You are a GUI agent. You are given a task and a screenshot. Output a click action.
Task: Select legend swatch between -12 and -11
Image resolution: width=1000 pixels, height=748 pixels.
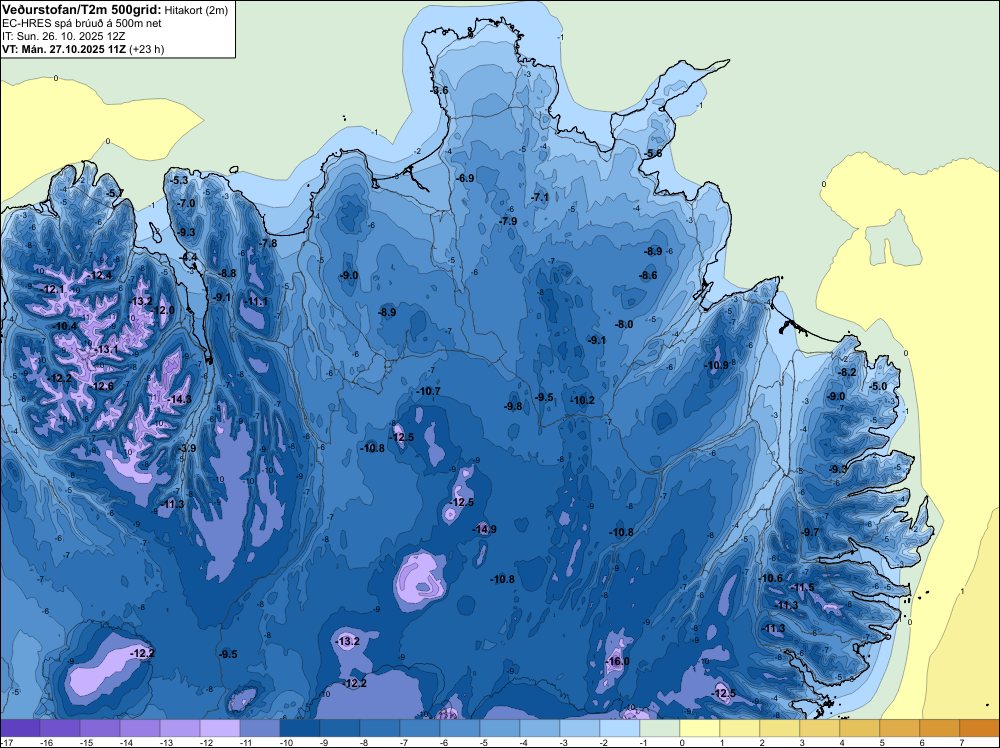pos(220,728)
